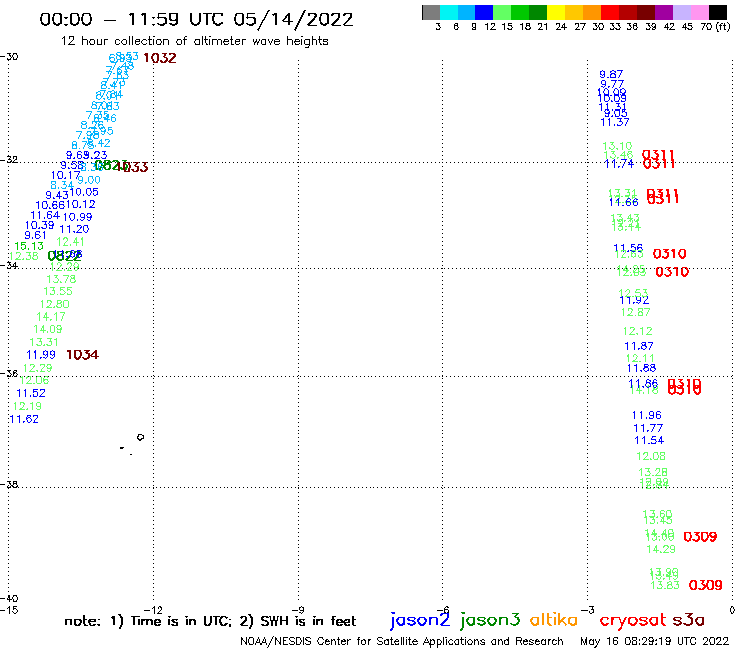Select the yellow legend swatch
This screenshot has height=650, width=740.
(556, 12)
